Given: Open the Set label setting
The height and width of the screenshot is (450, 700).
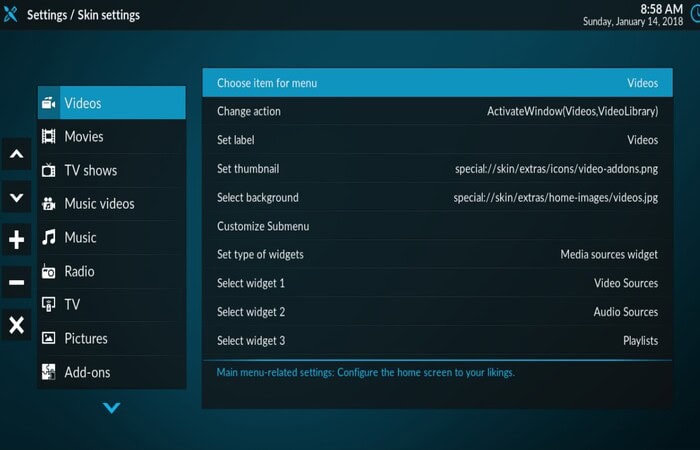Looking at the screenshot, I should 438,140.
